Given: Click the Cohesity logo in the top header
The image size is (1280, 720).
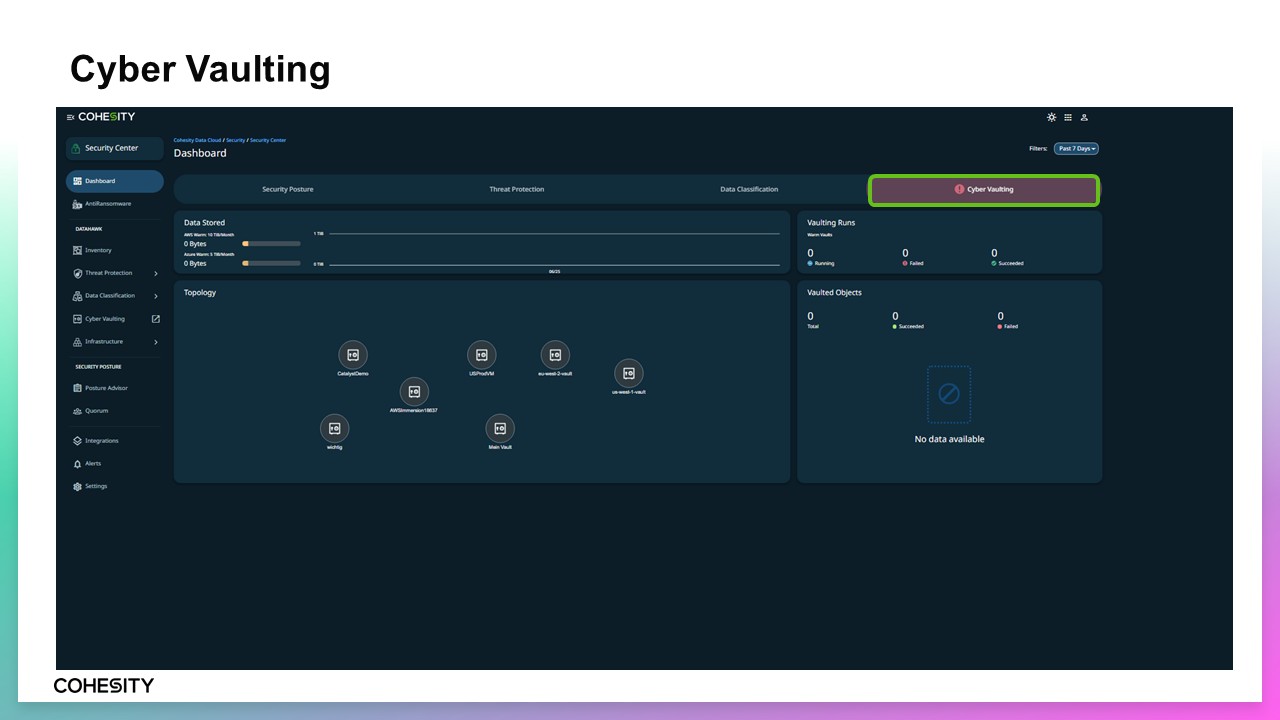Looking at the screenshot, I should tap(107, 117).
